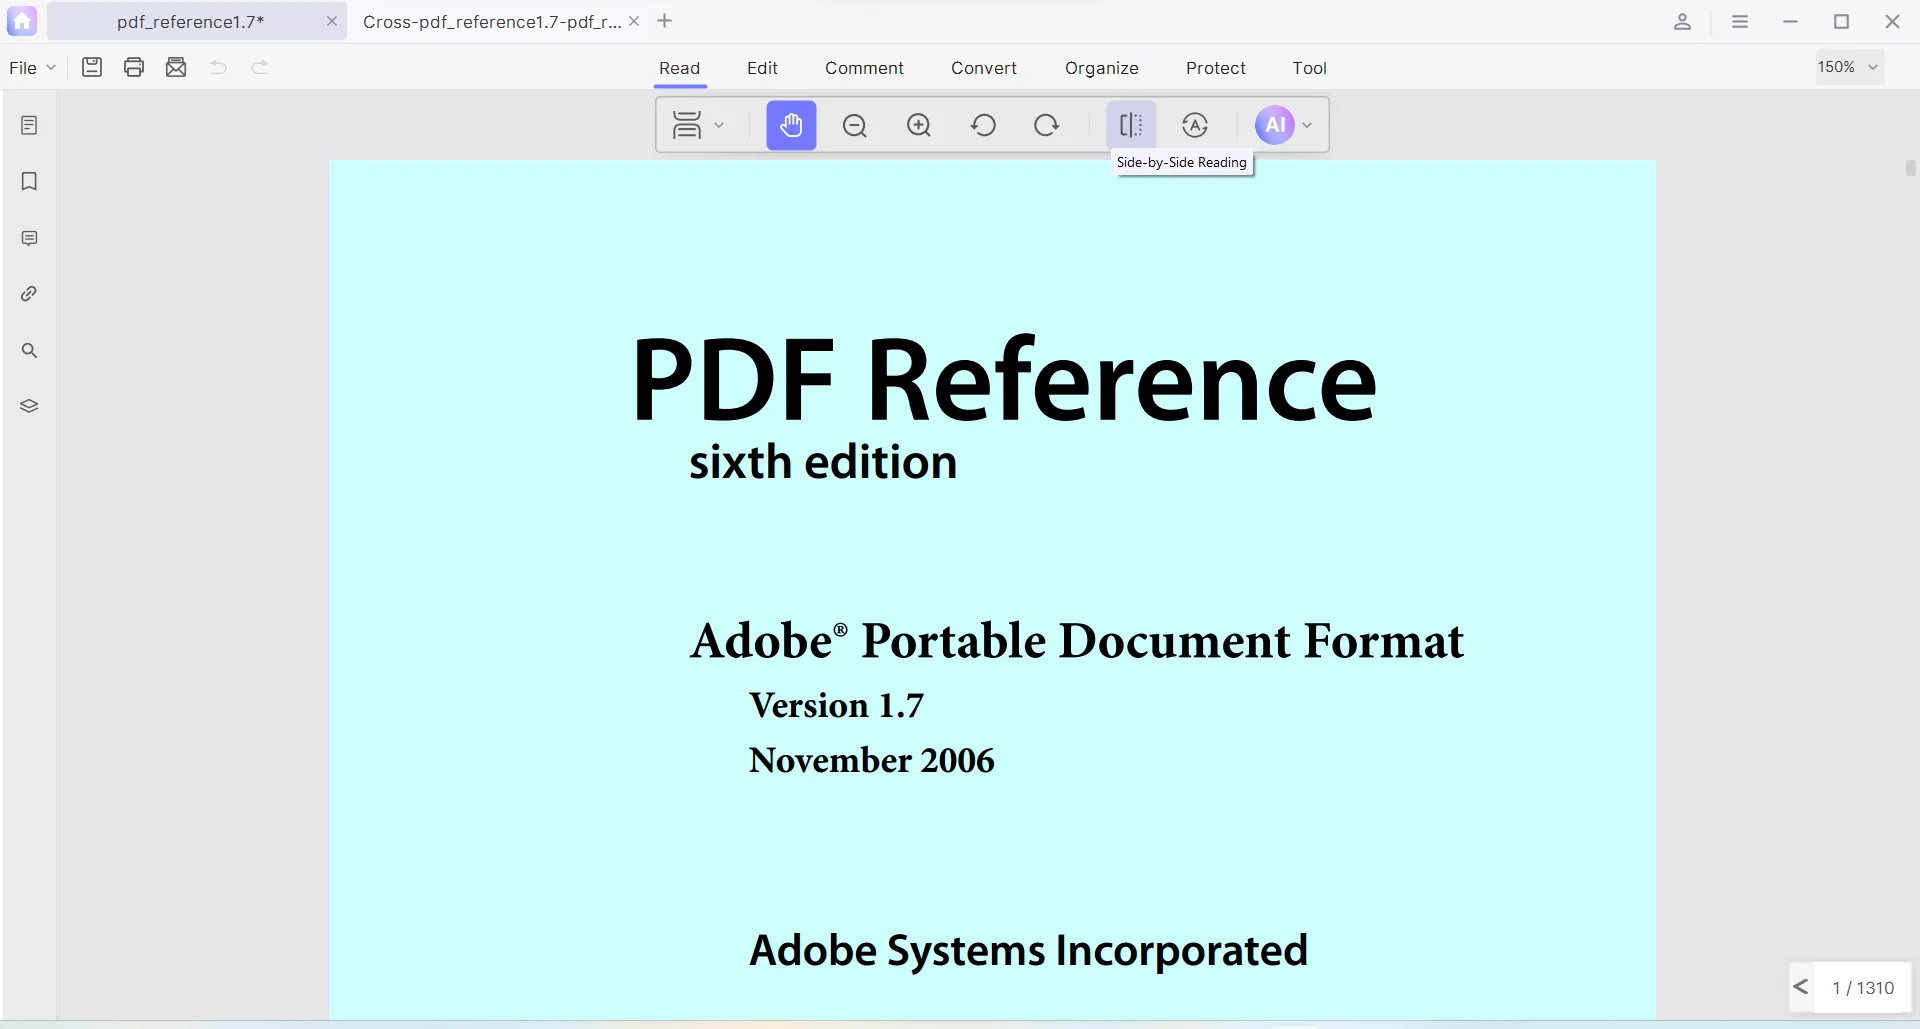Rotate page counterclockwise with the toolbar icon
Image resolution: width=1920 pixels, height=1029 pixels.
(983, 125)
